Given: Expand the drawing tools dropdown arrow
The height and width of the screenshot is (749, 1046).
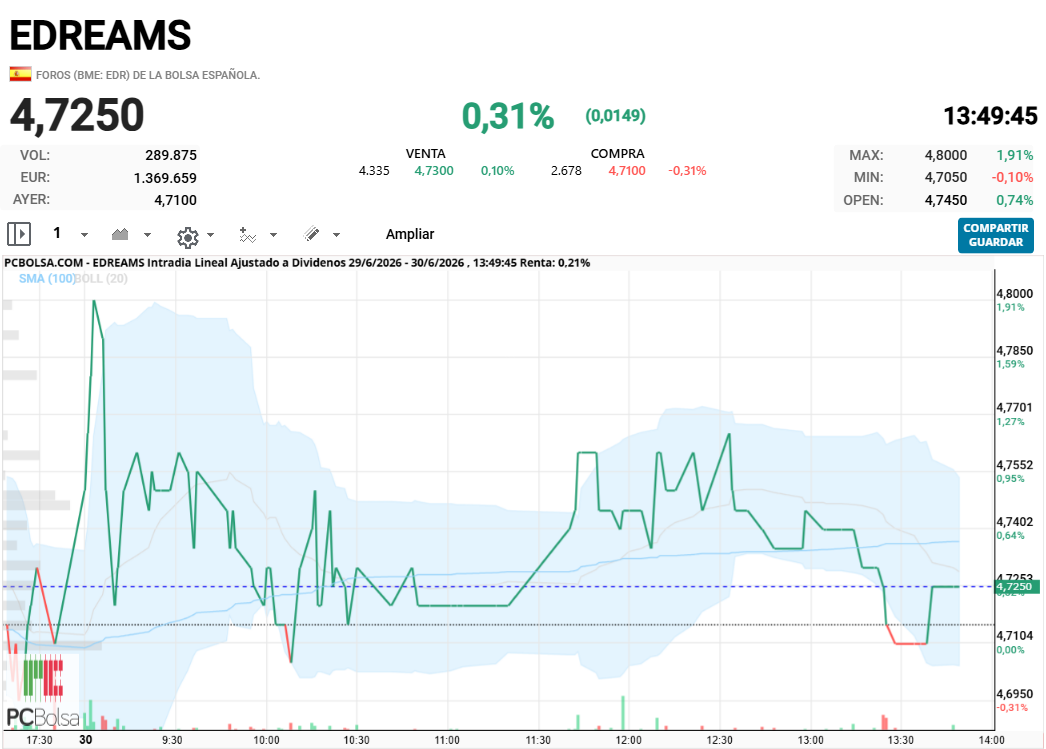Looking at the screenshot, I should (x=336, y=235).
